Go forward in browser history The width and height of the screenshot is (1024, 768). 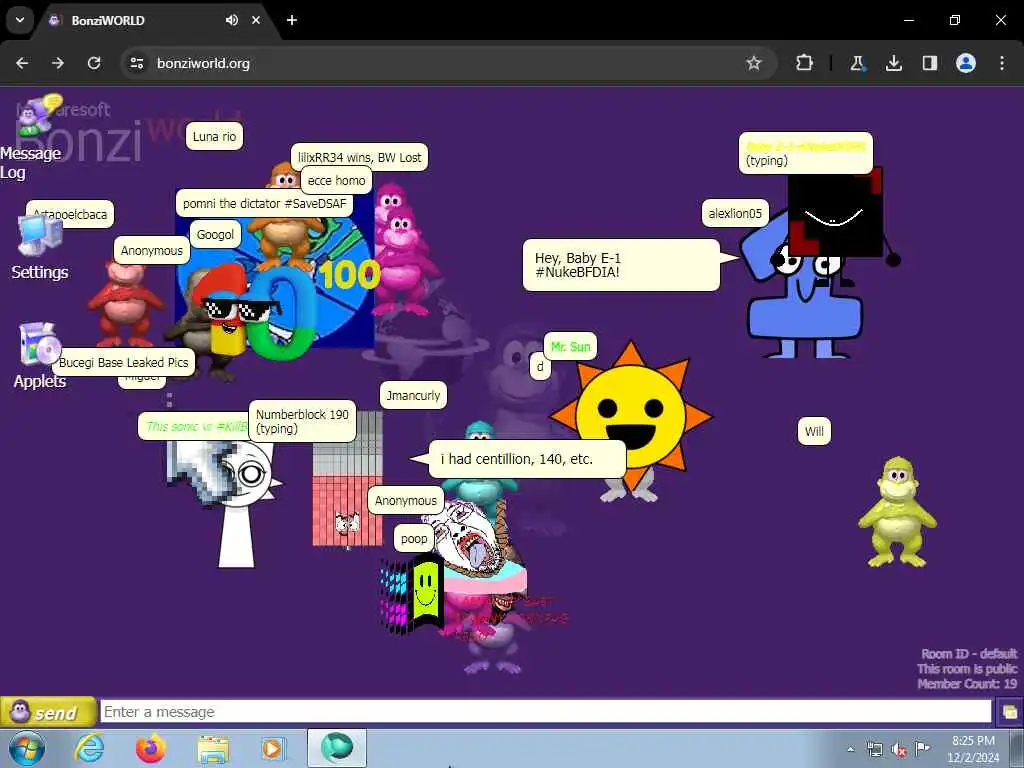pyautogui.click(x=58, y=63)
